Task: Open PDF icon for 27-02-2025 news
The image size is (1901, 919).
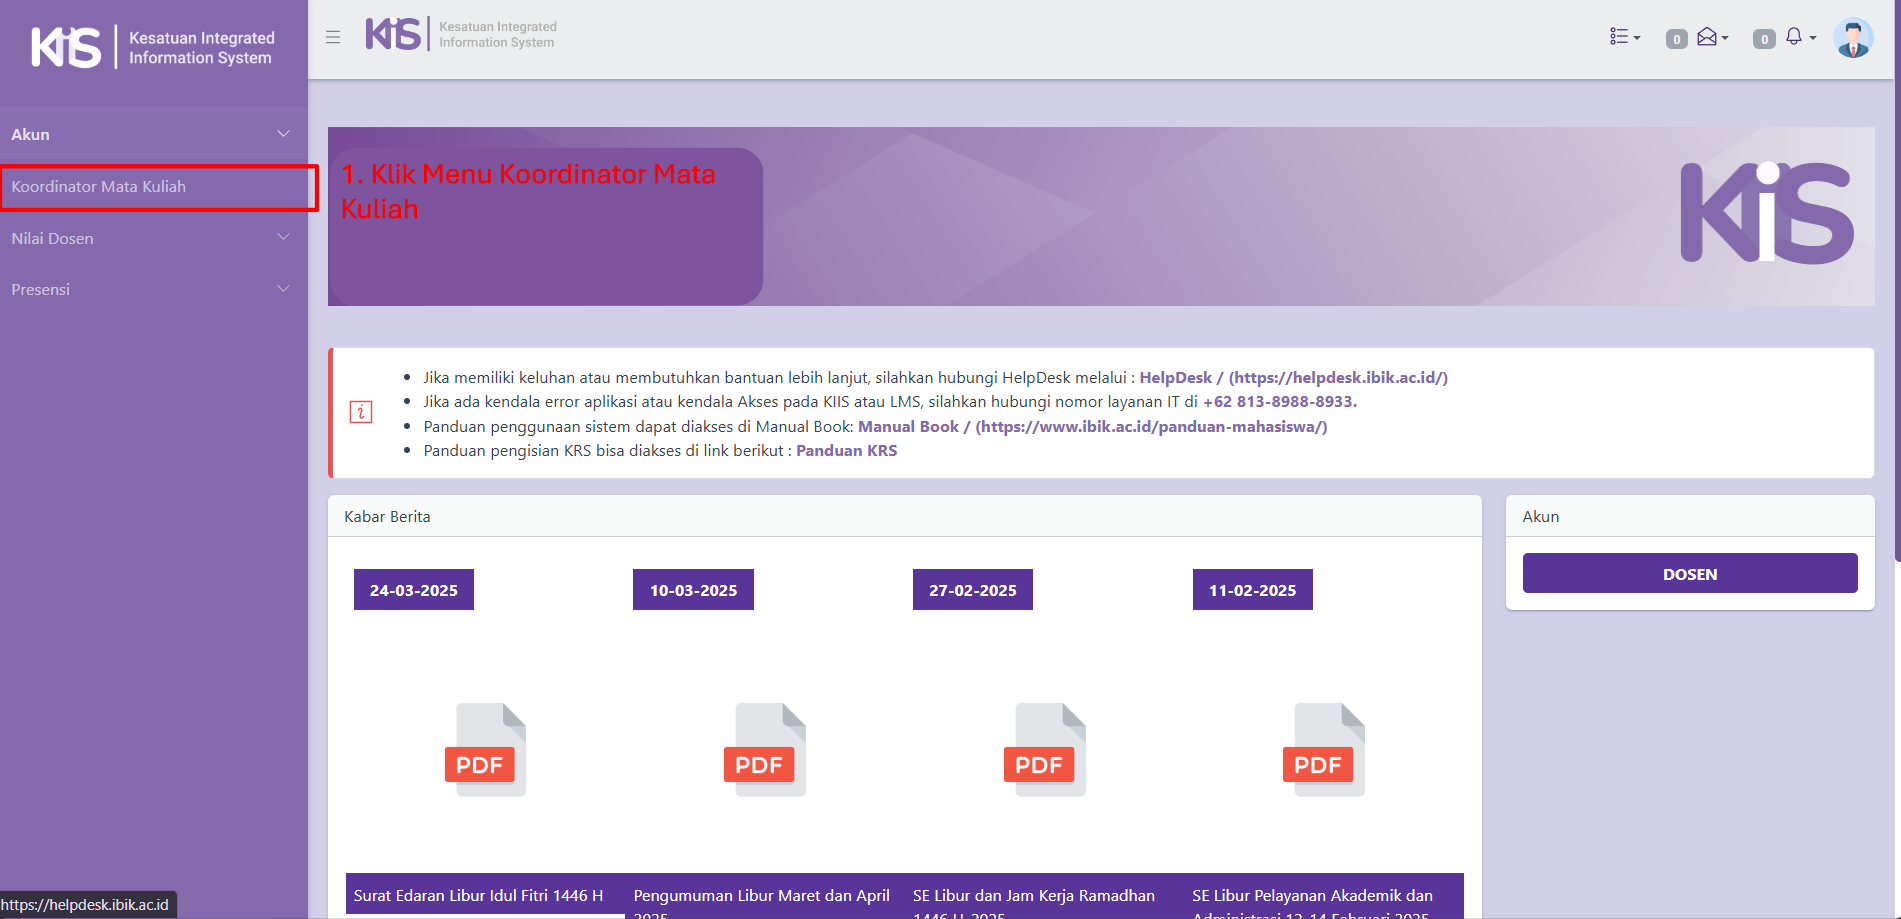Action: click(x=1044, y=750)
